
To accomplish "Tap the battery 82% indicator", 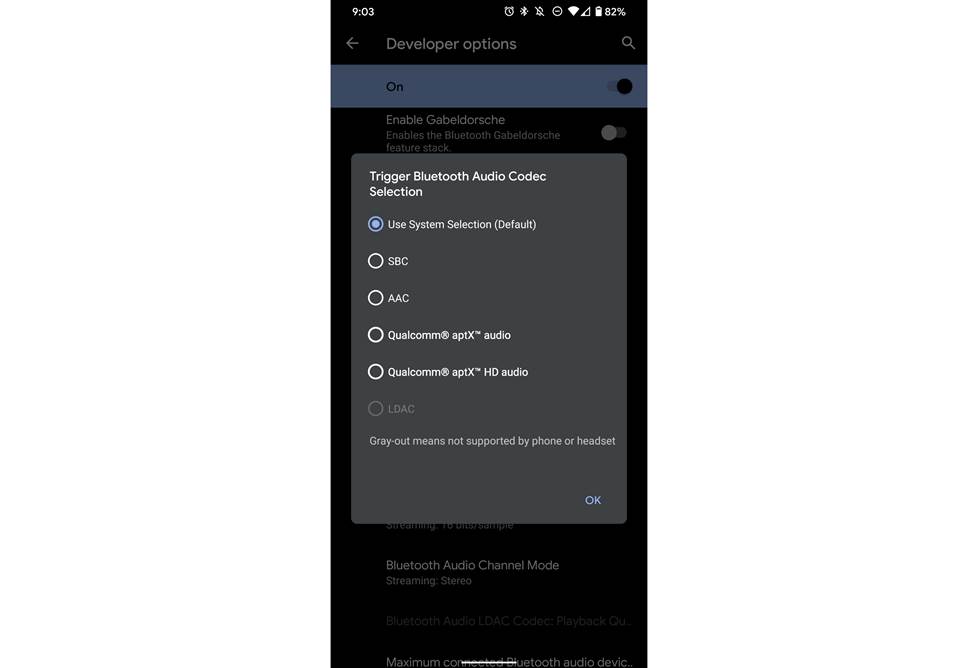I will [609, 11].
